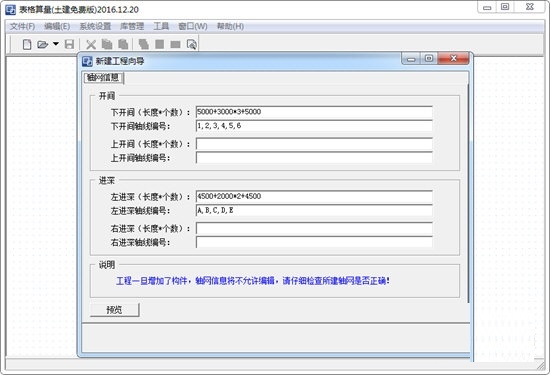Close the 新建工程向导 dialog
Viewport: 550px width, 375px height.
coord(453,58)
